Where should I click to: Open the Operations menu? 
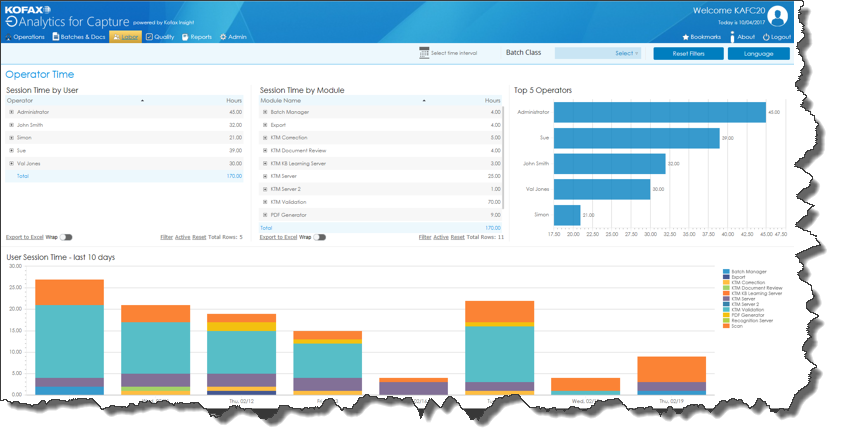[x=29, y=37]
